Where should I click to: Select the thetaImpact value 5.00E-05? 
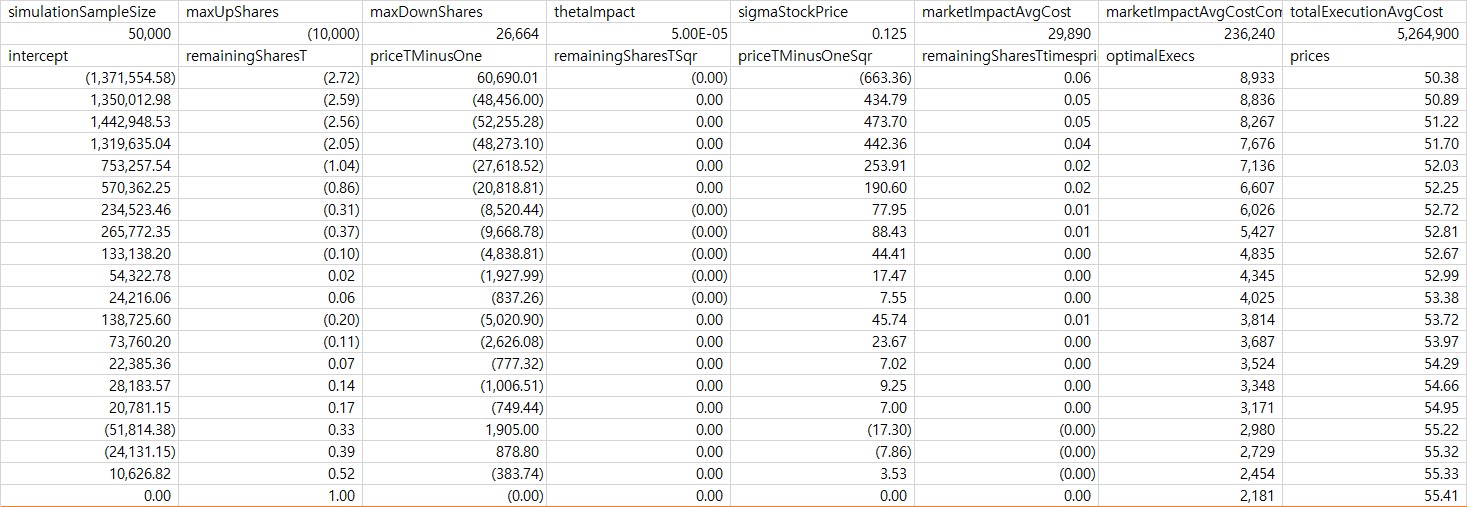click(x=639, y=34)
